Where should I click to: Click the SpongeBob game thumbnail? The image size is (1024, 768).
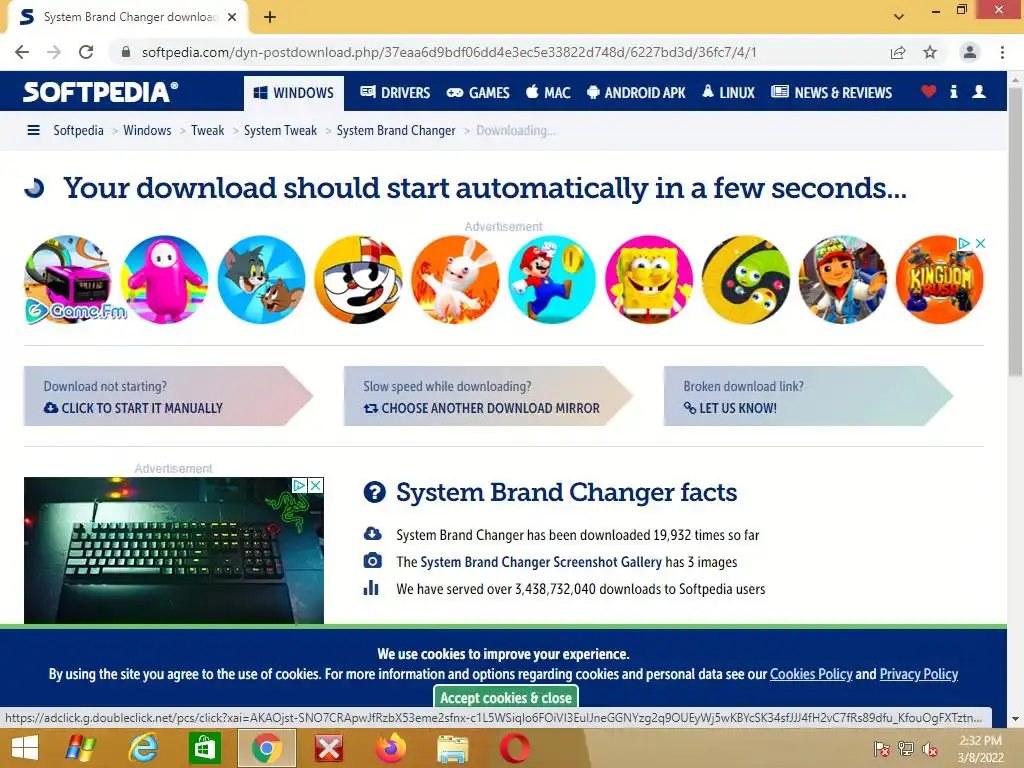[648, 280]
